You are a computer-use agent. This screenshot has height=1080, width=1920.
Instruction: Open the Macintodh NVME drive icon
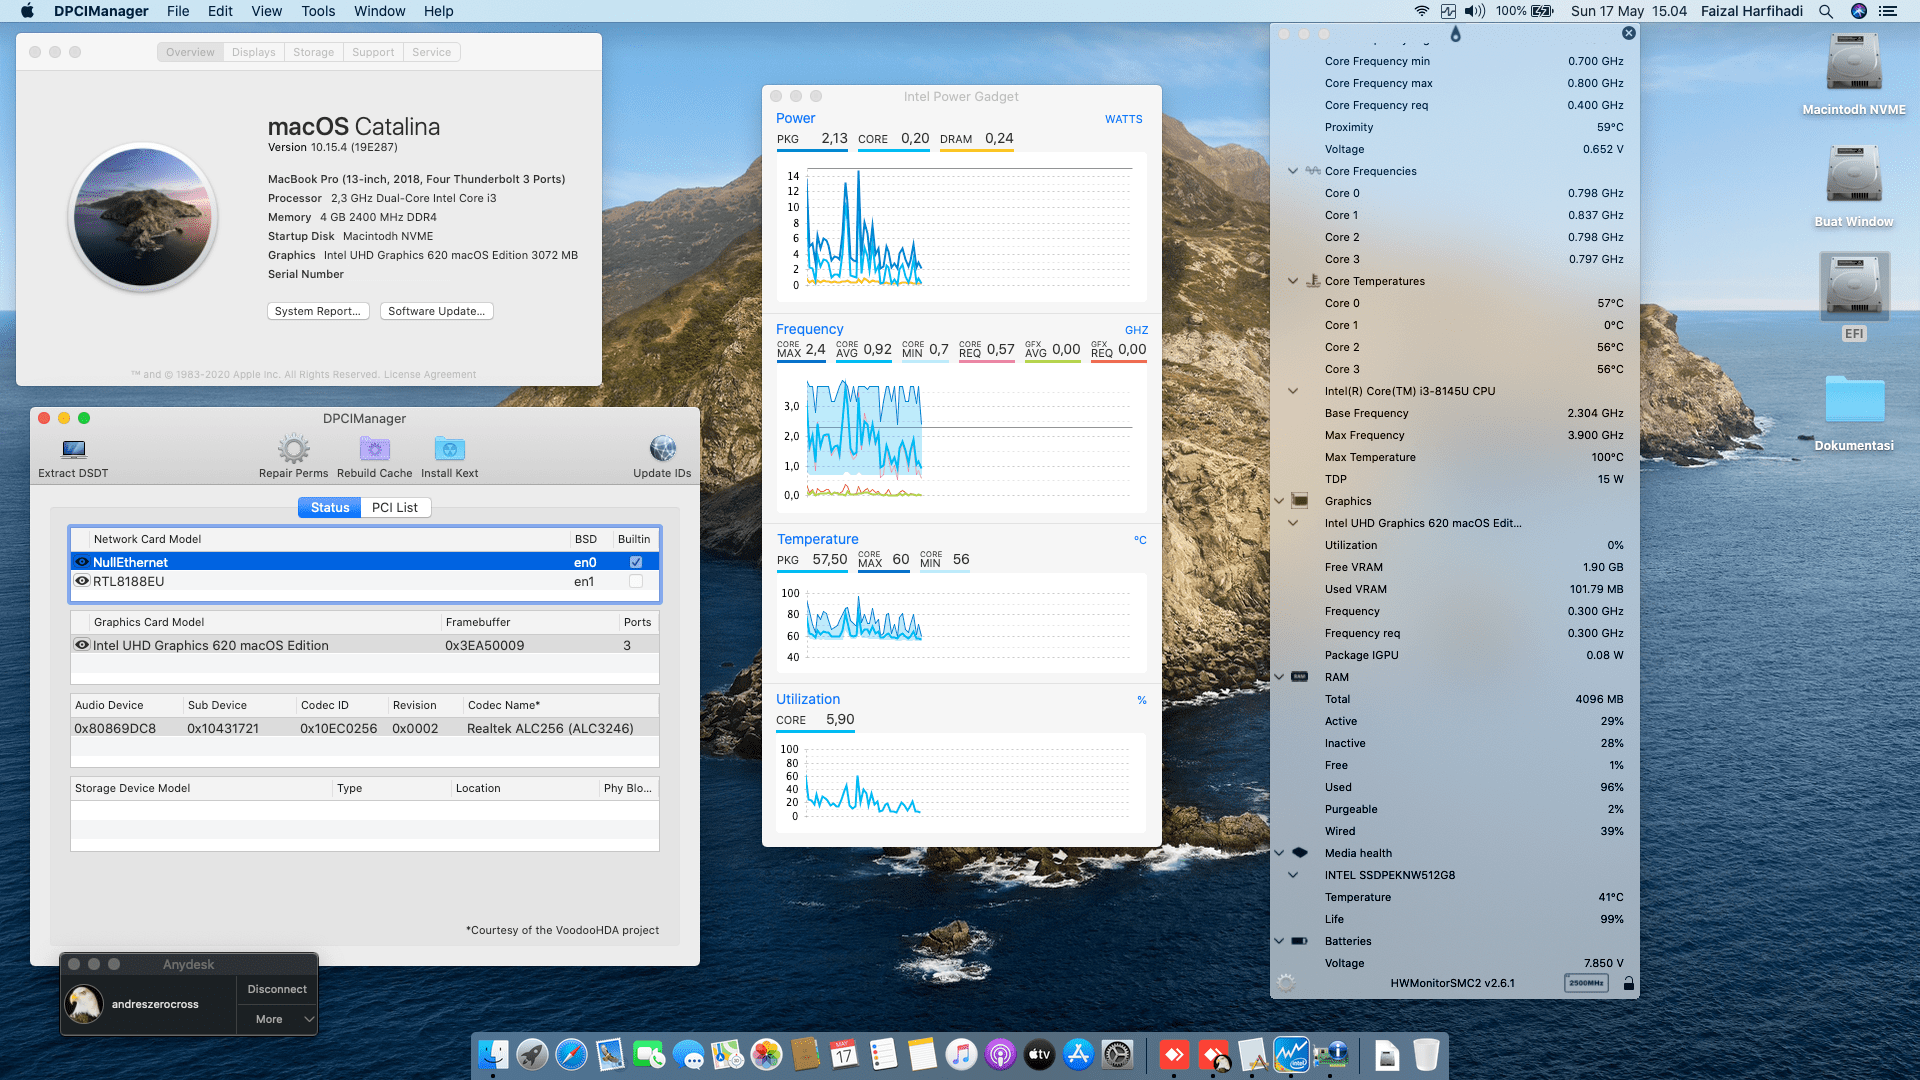(x=1854, y=63)
